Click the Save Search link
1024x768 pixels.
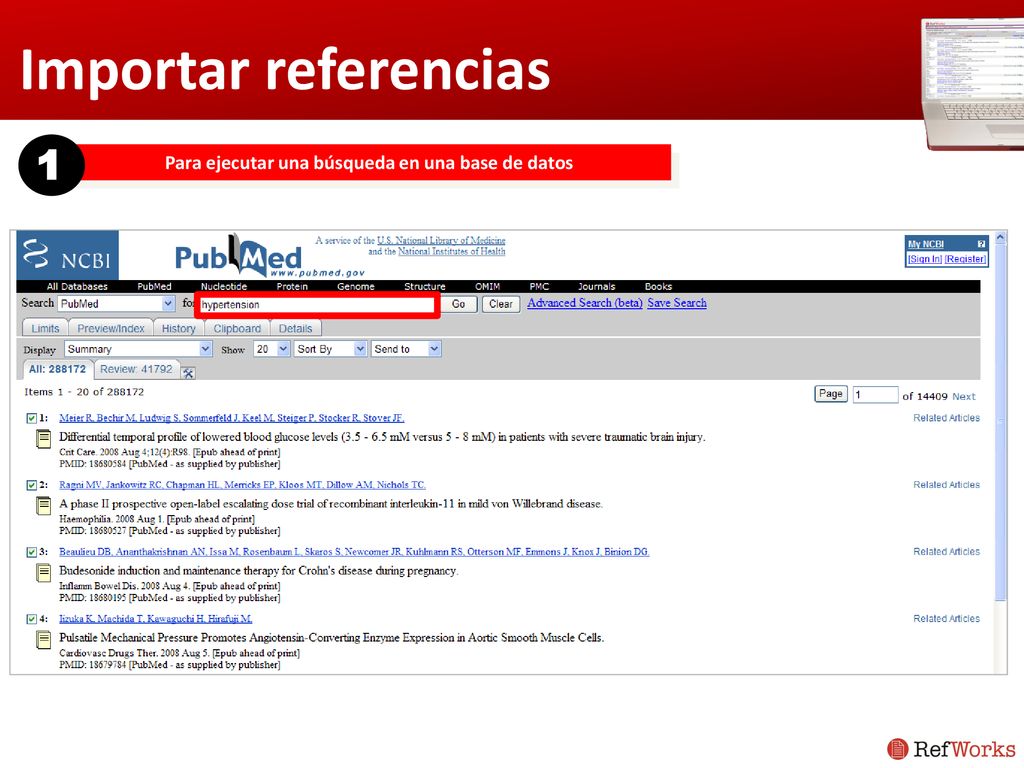tap(677, 303)
